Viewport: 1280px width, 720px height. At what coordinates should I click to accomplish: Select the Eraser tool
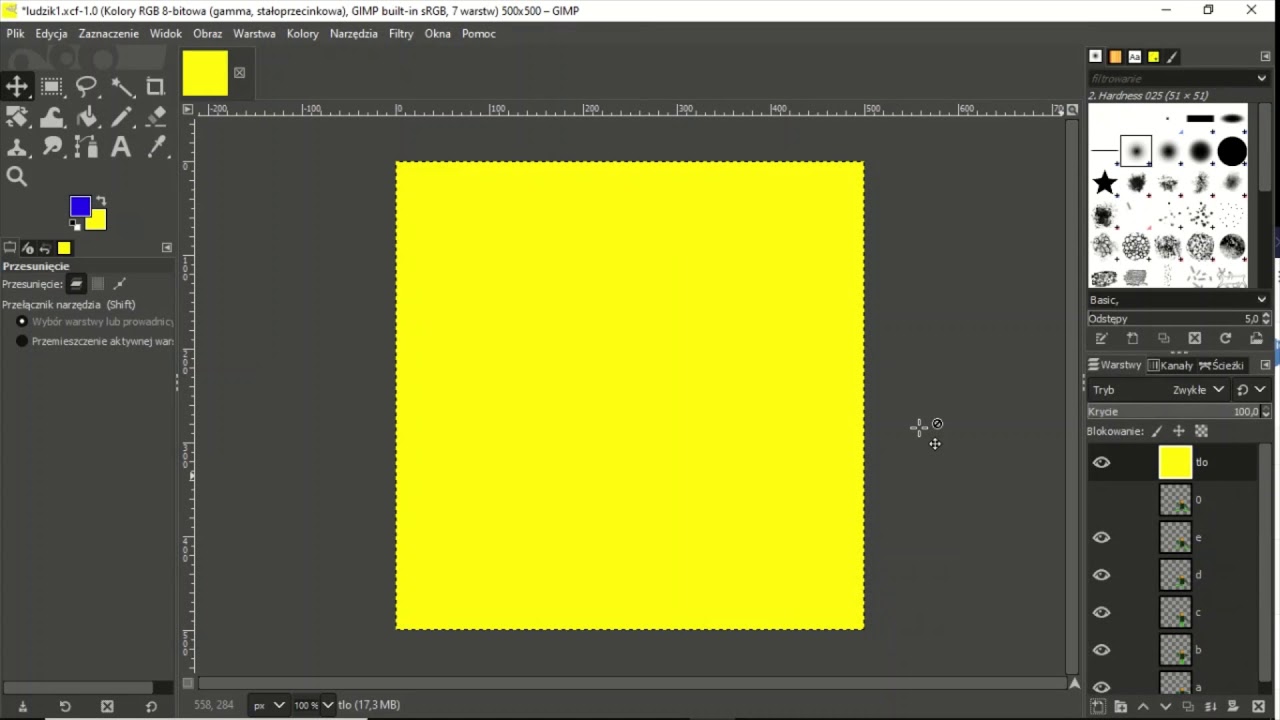(x=156, y=117)
